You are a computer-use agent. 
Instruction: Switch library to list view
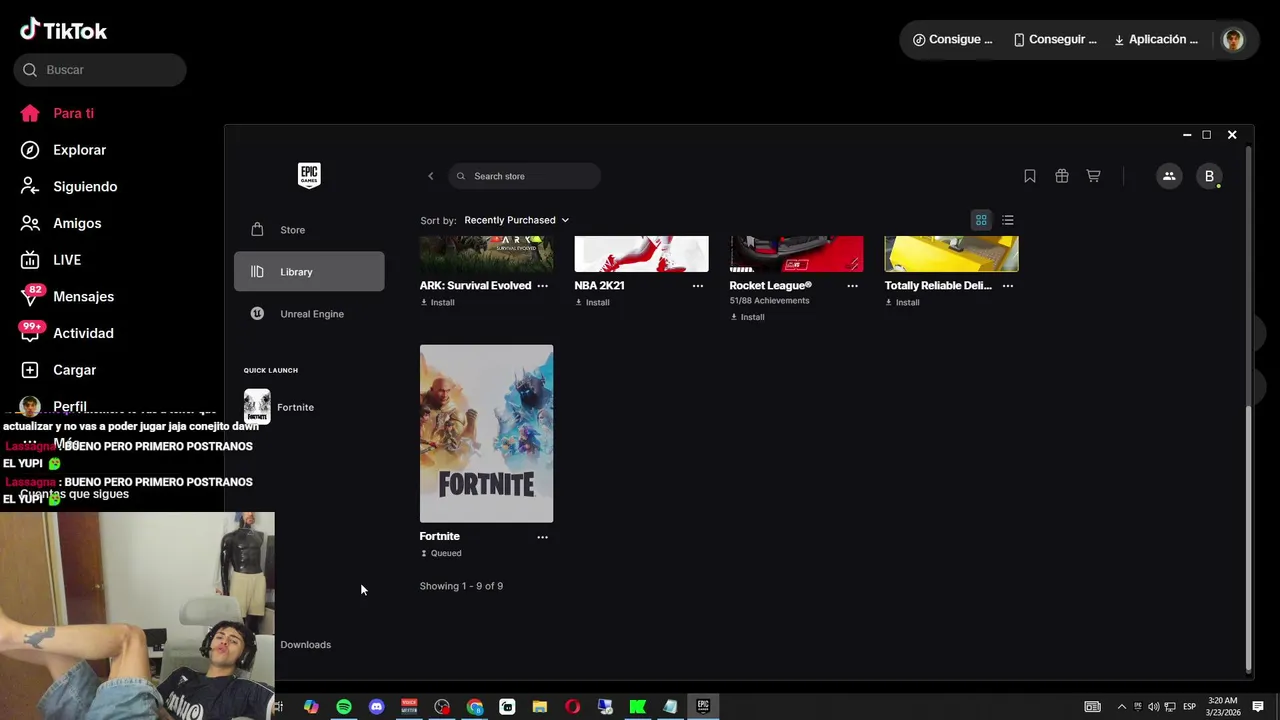1008,220
